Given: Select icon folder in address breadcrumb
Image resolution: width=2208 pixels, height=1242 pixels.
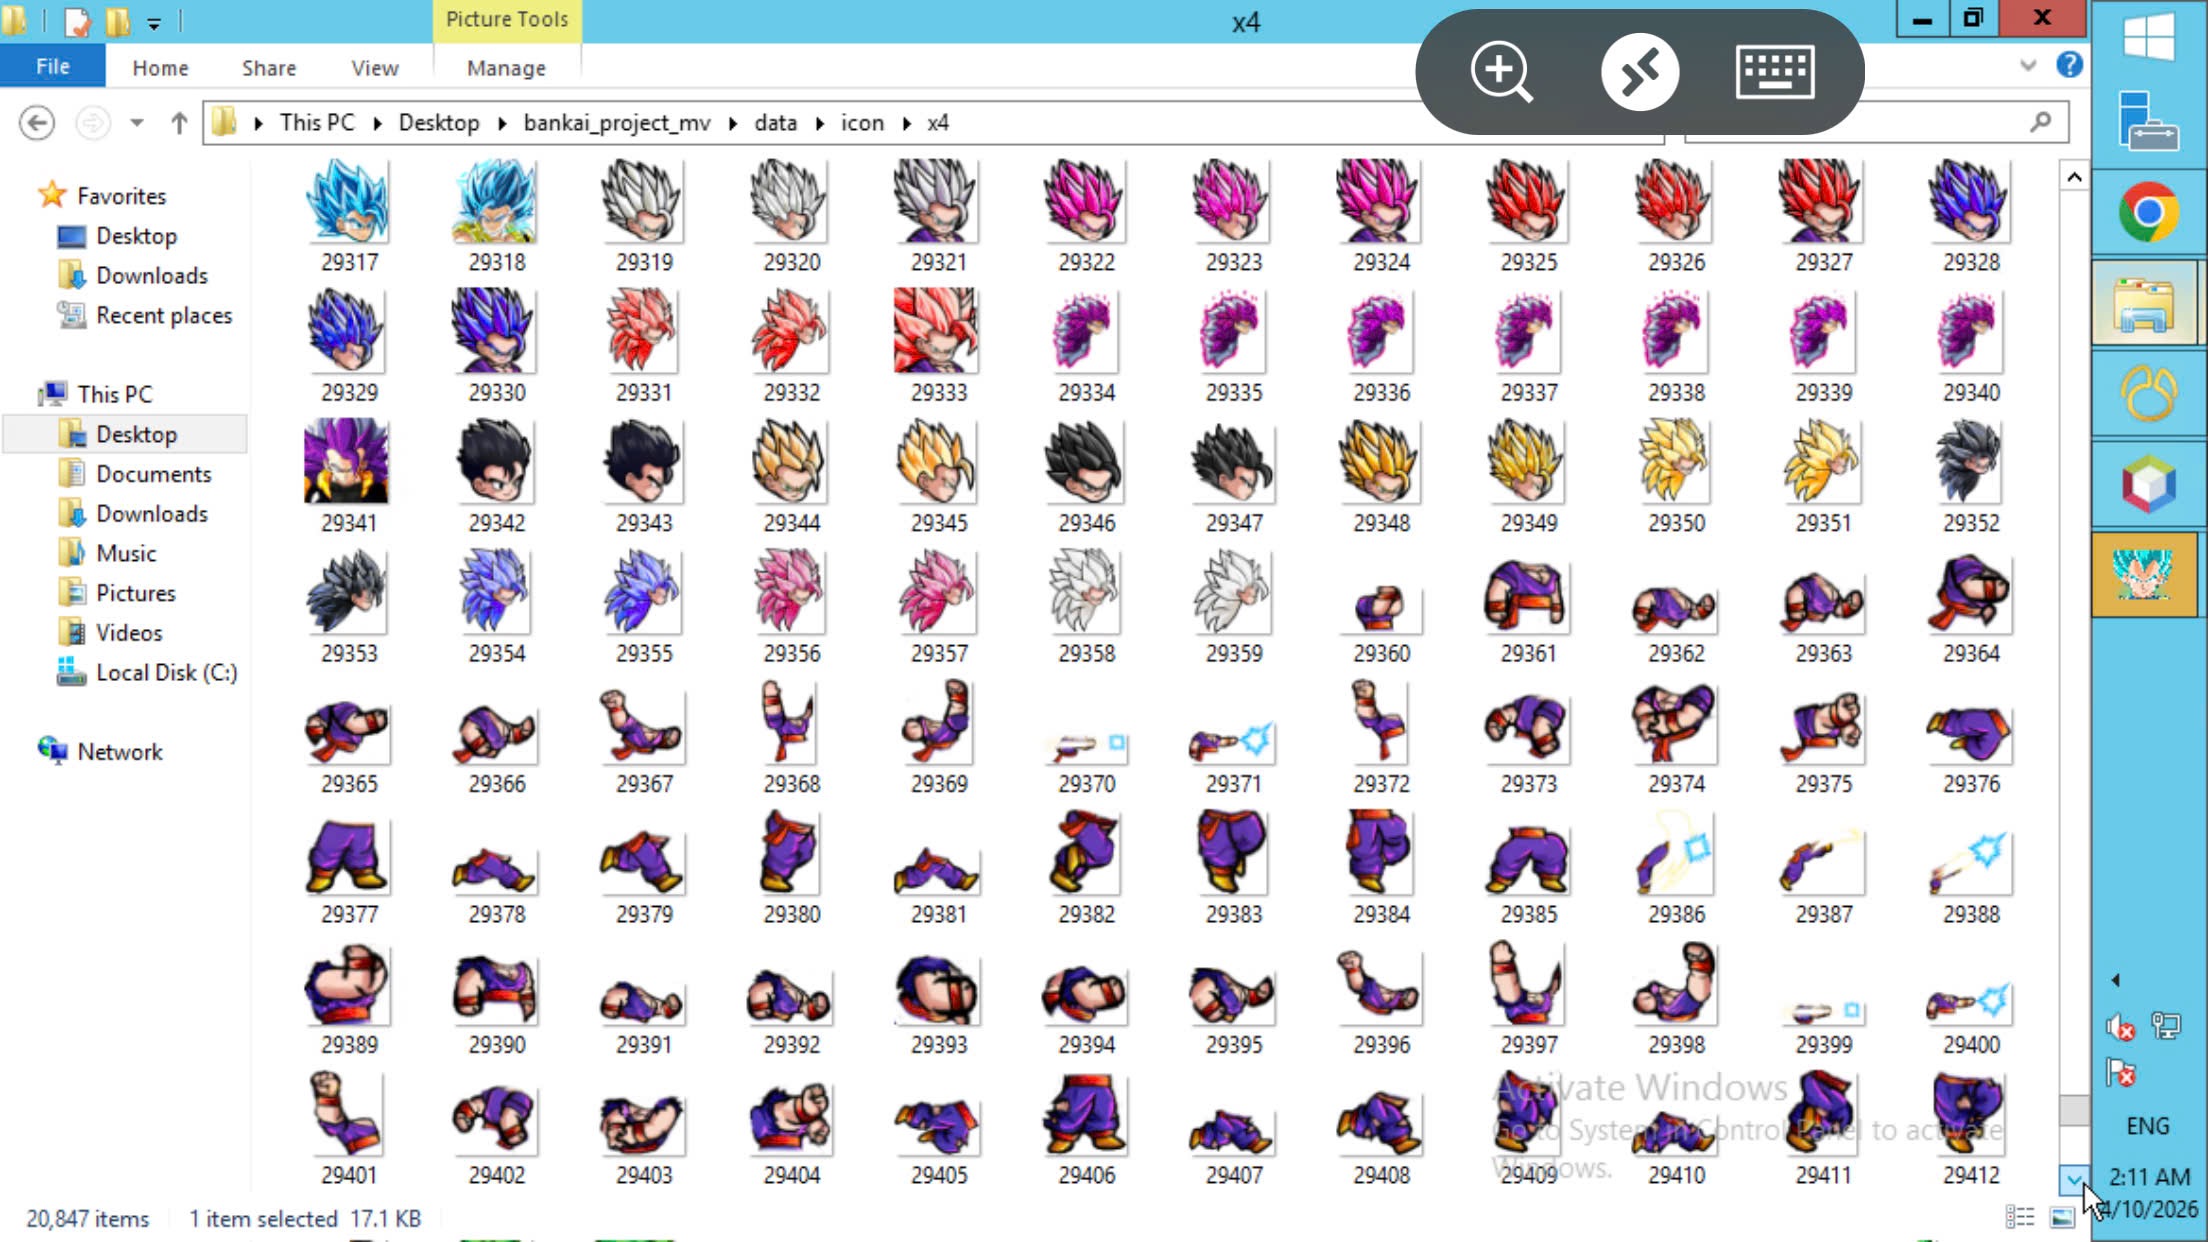Looking at the screenshot, I should 862,123.
